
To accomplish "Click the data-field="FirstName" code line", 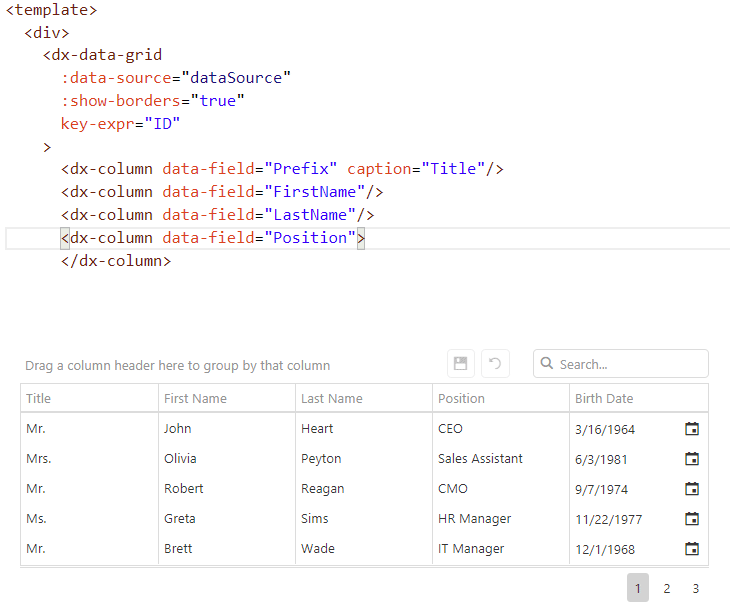I will 222,192.
